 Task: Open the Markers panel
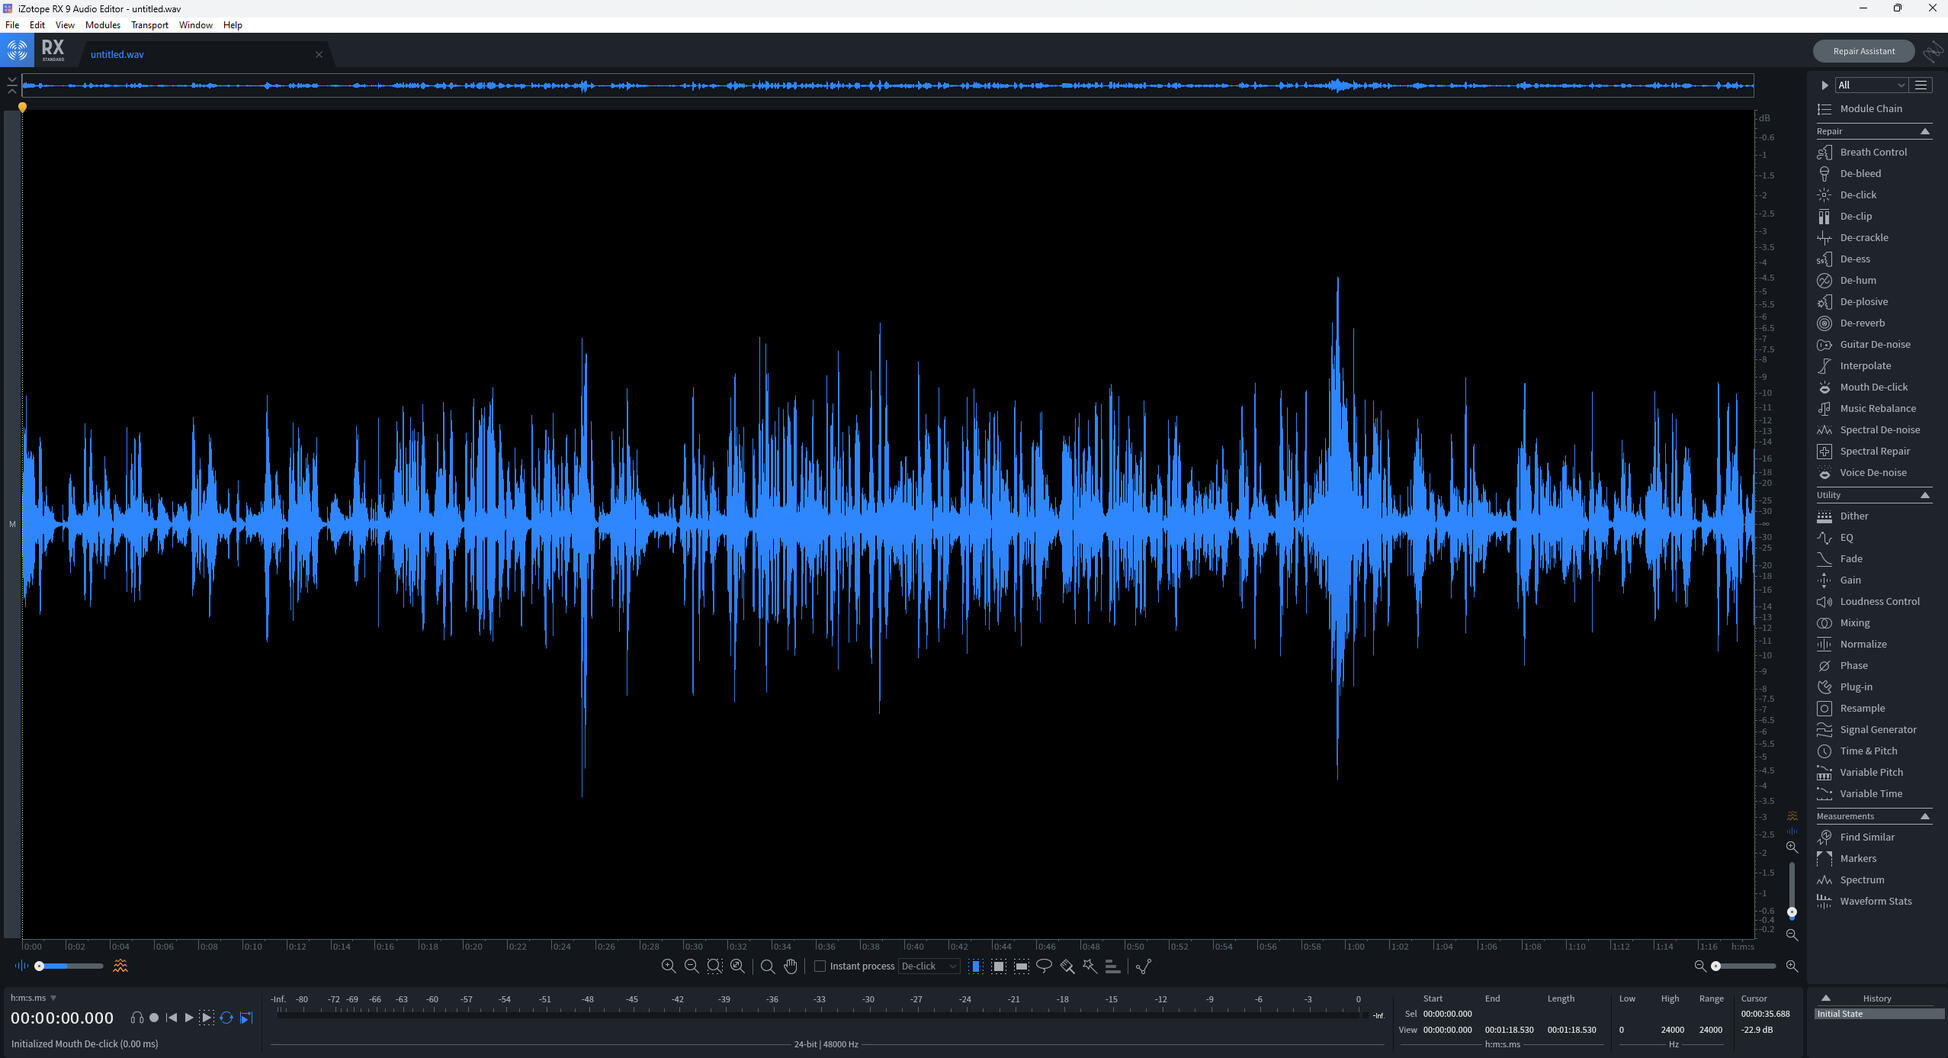[x=1857, y=859]
